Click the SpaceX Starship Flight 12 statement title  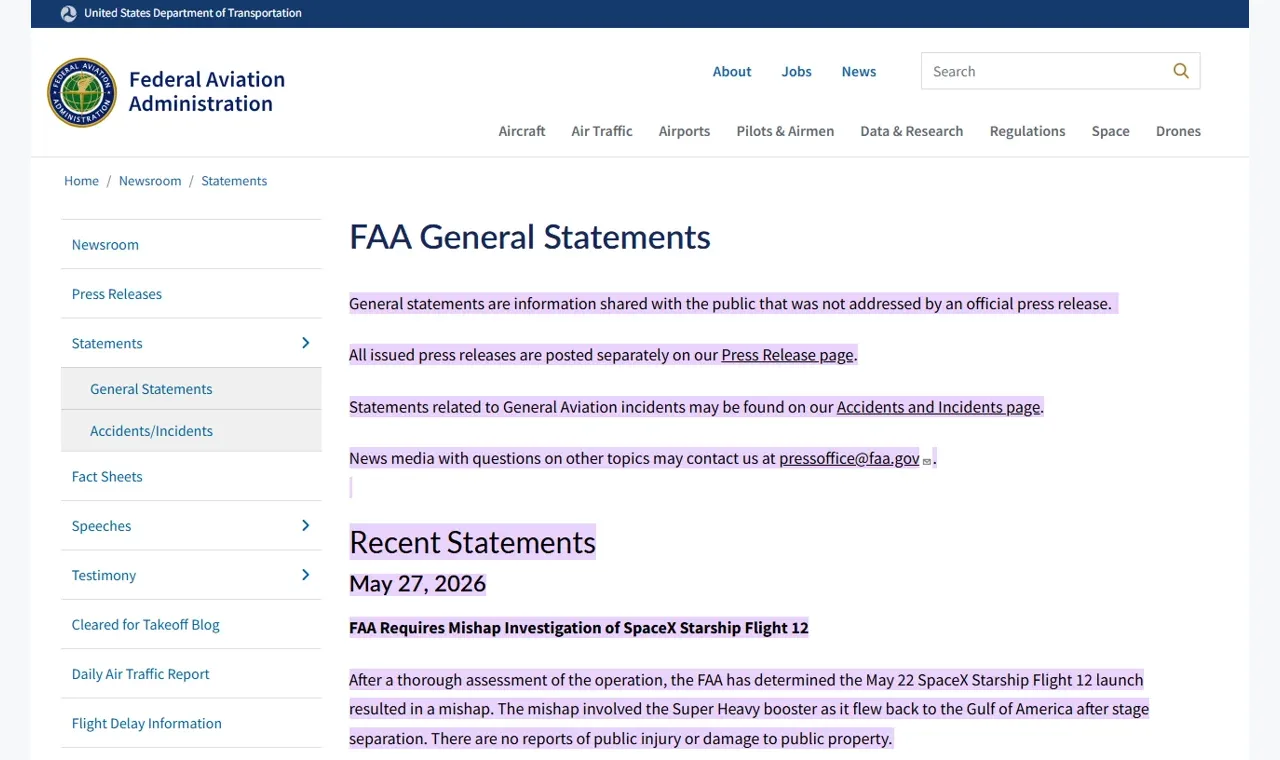click(x=579, y=628)
